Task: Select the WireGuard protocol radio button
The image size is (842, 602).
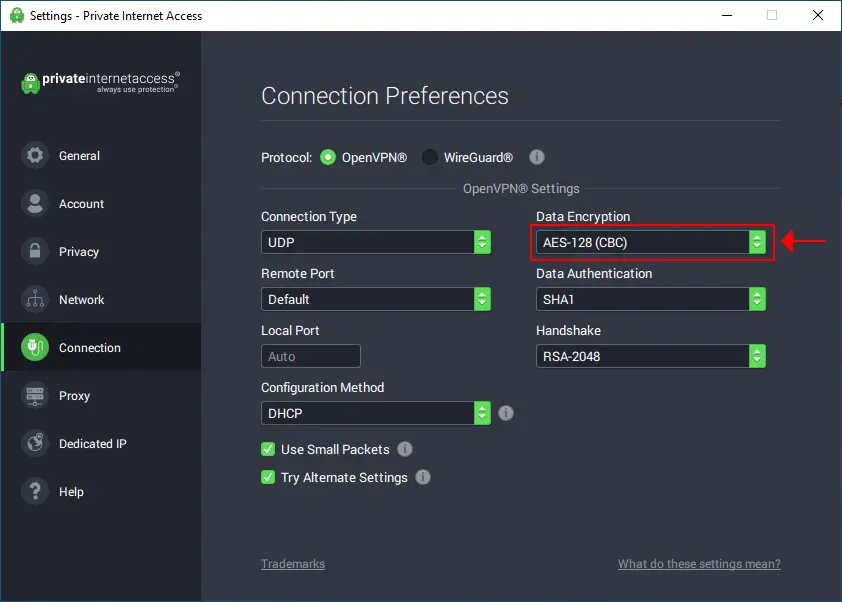Action: (x=430, y=157)
